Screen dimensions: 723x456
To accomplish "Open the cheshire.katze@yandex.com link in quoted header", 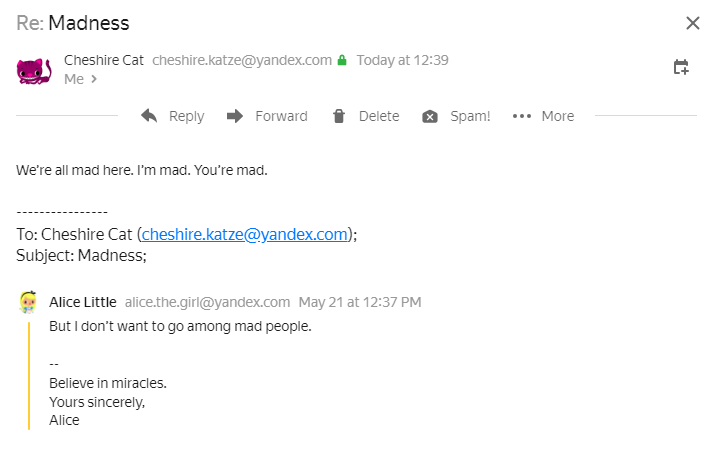I will (x=245, y=234).
